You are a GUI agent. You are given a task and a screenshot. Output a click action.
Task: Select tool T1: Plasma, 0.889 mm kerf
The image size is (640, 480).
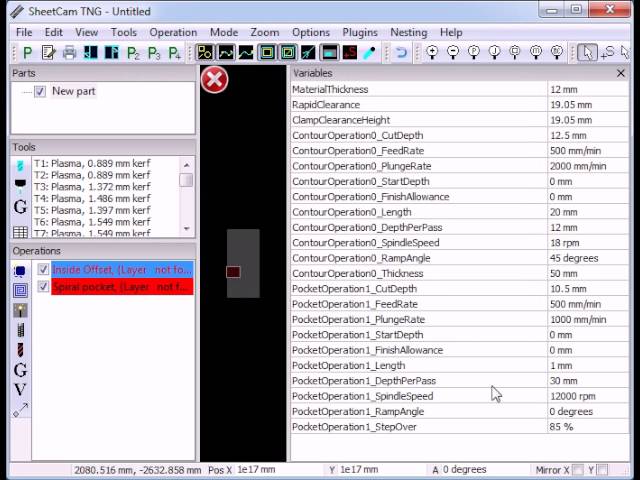pyautogui.click(x=92, y=163)
